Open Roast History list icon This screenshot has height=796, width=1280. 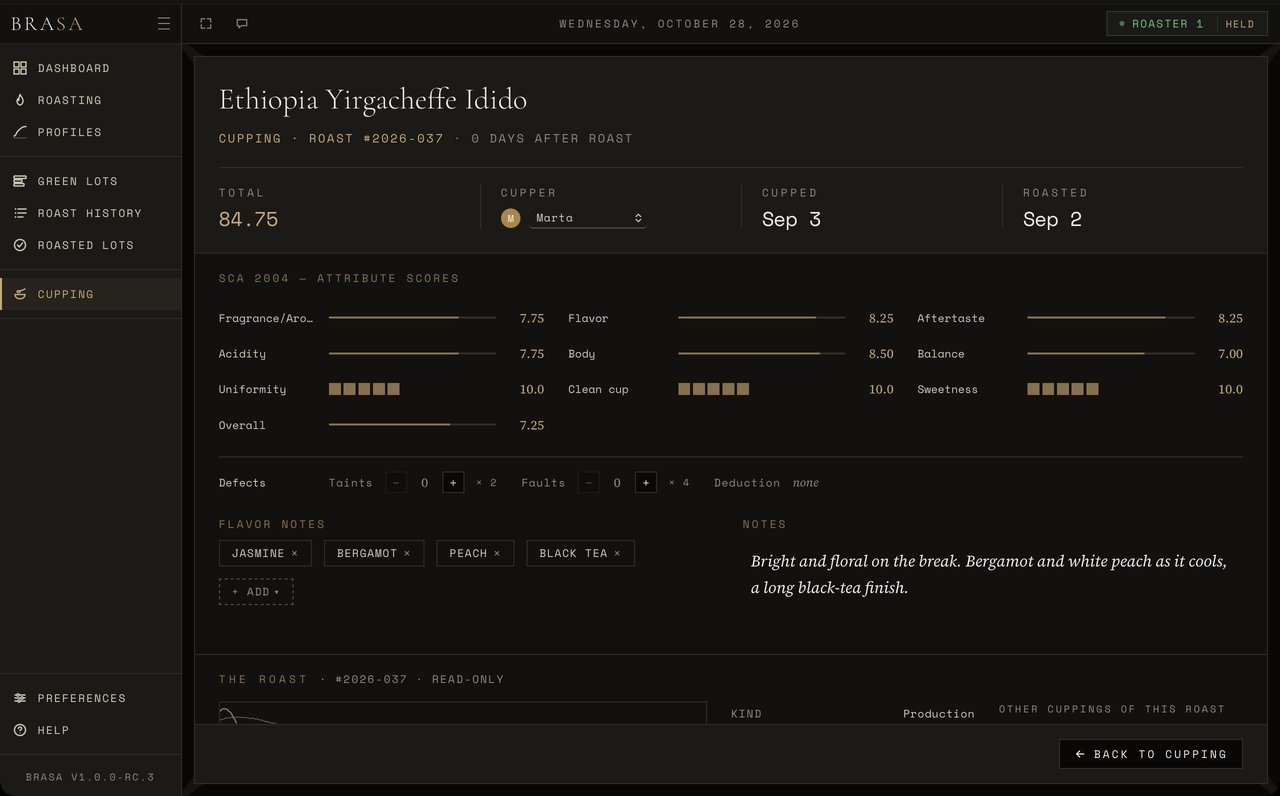tap(20, 213)
